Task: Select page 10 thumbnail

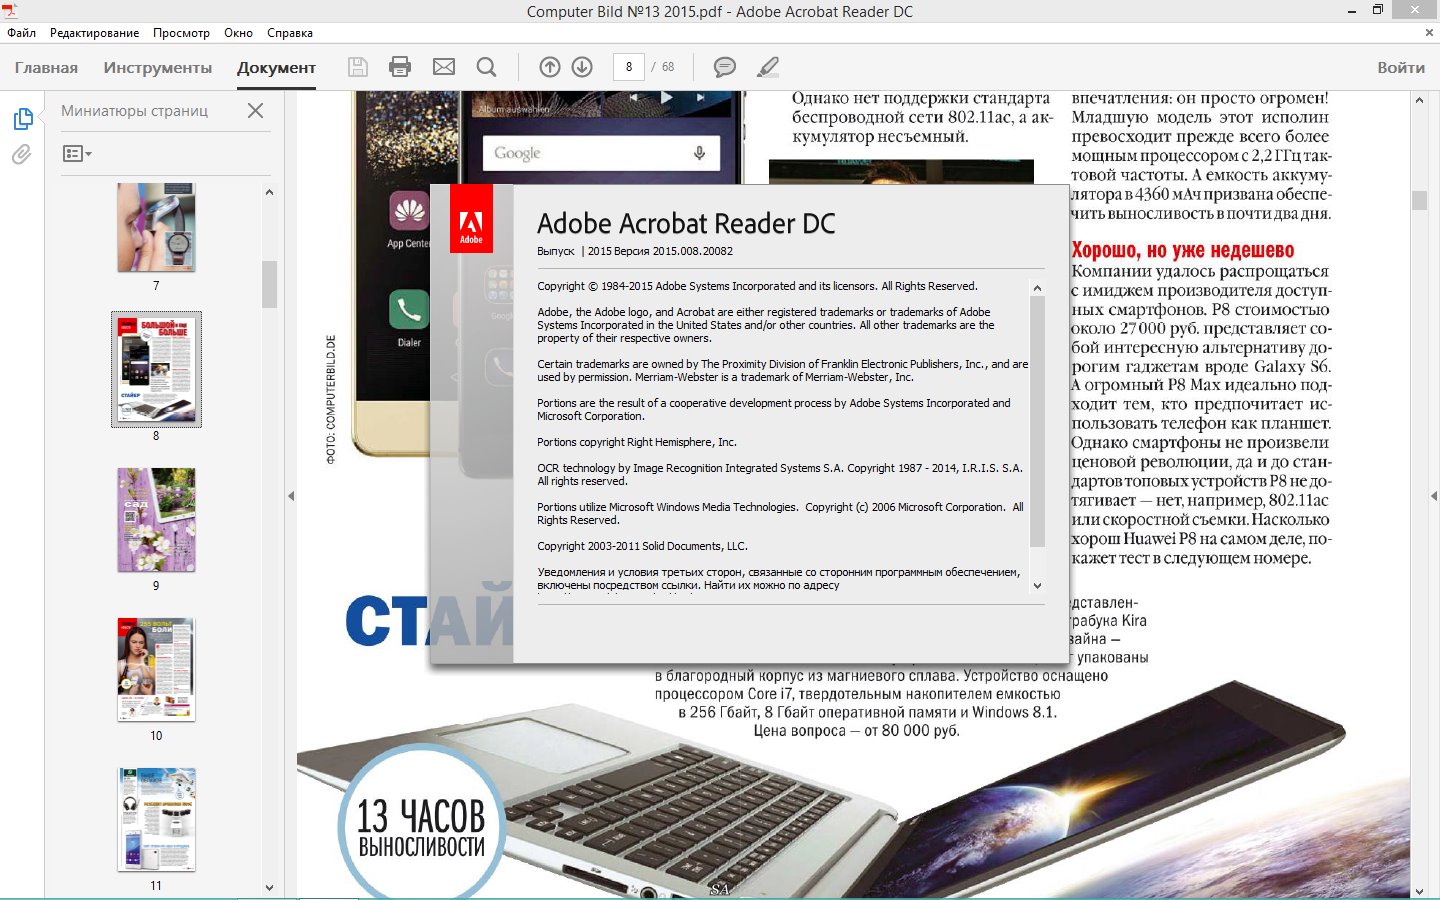Action: pos(156,669)
